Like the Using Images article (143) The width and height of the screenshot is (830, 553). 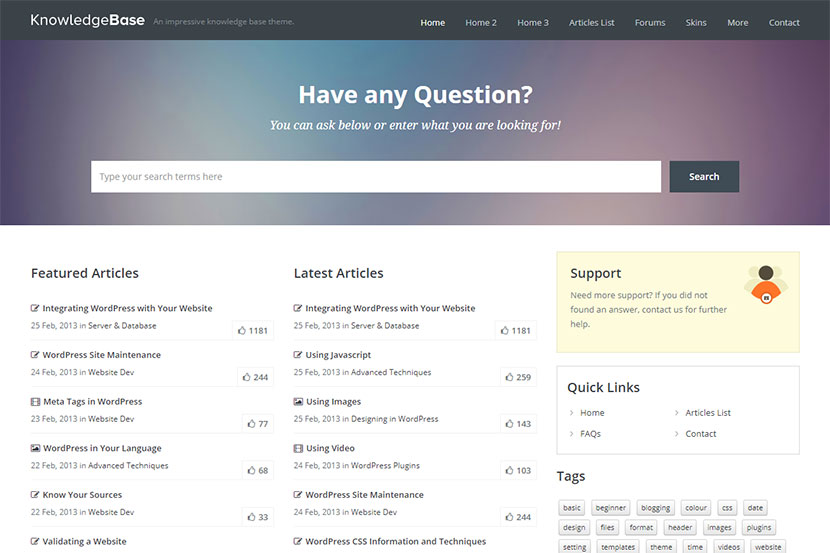(518, 424)
